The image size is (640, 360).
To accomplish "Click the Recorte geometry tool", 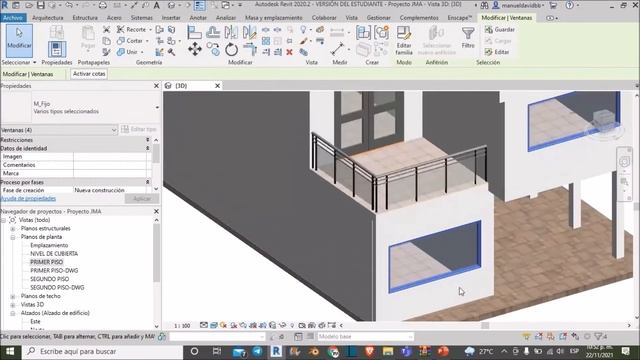I will [x=131, y=29].
